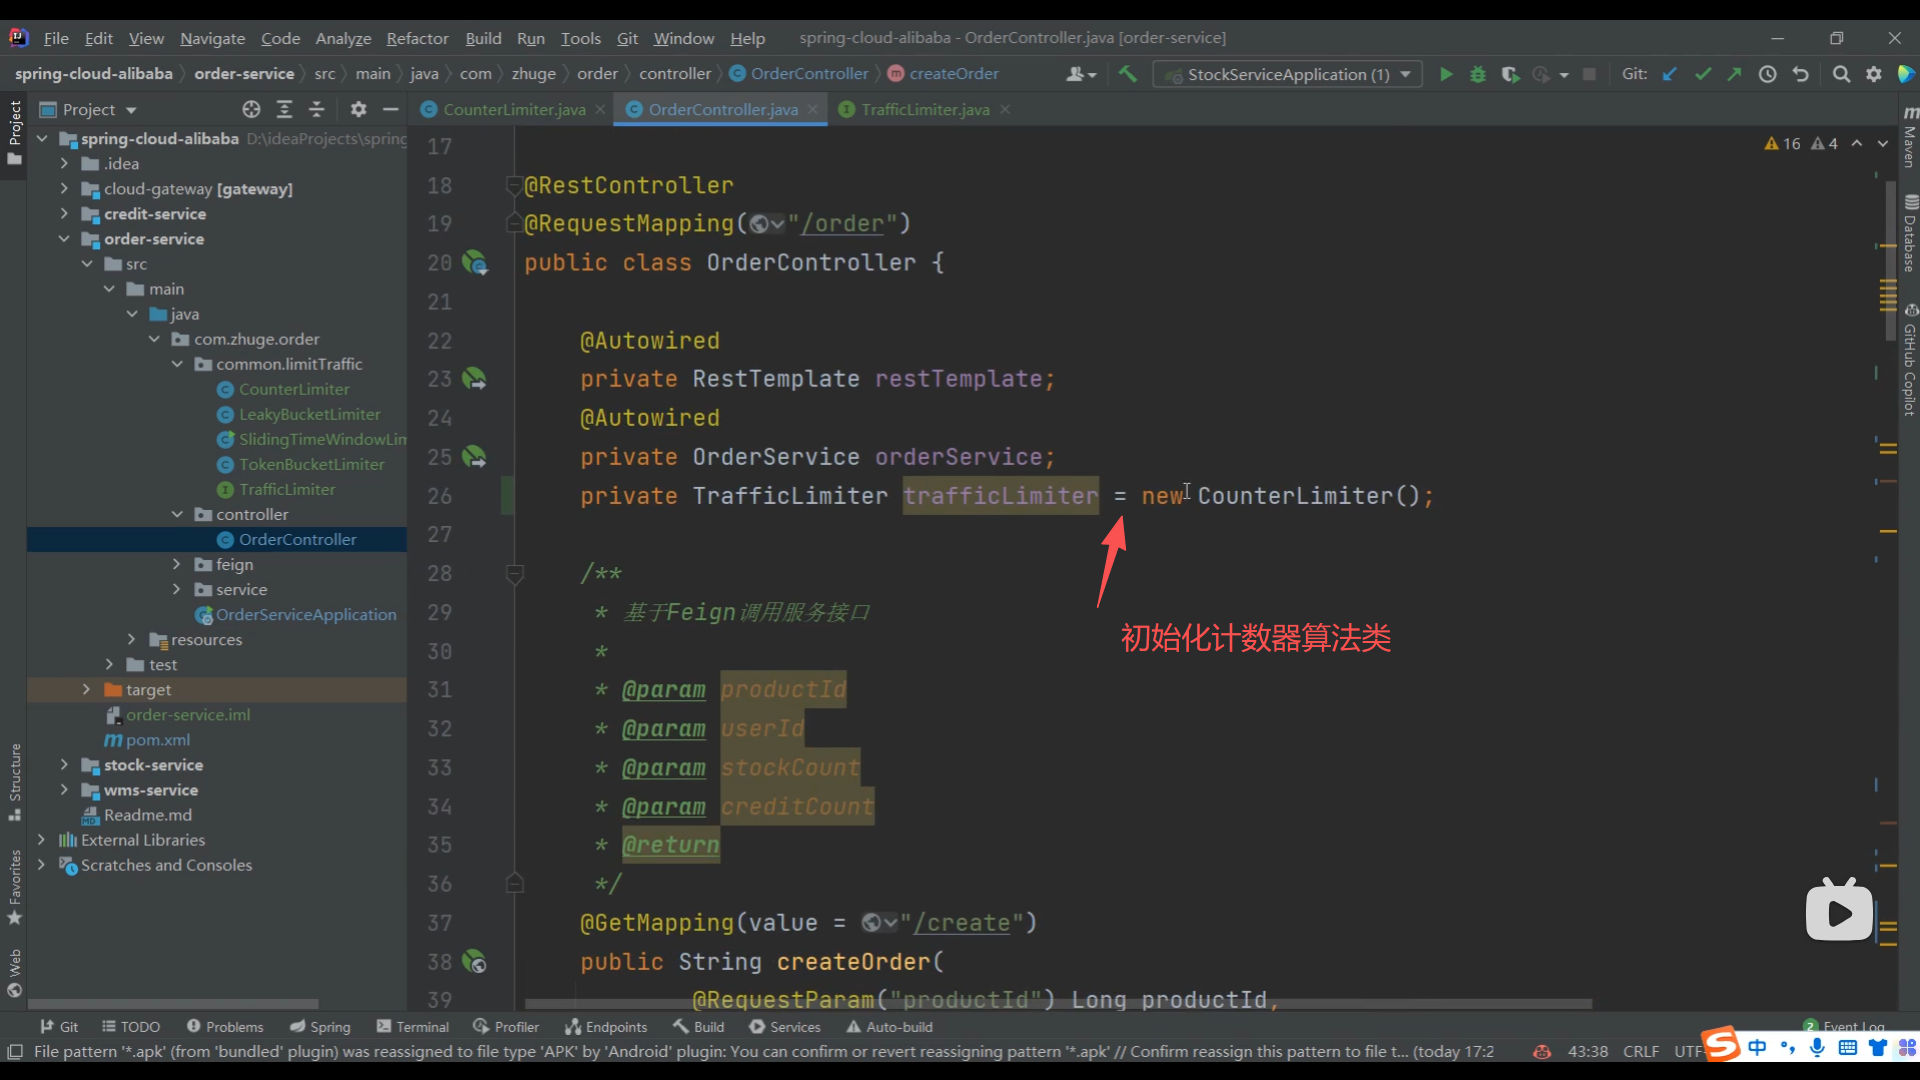
Task: Toggle Maven tool window on right
Action: coord(1909,140)
